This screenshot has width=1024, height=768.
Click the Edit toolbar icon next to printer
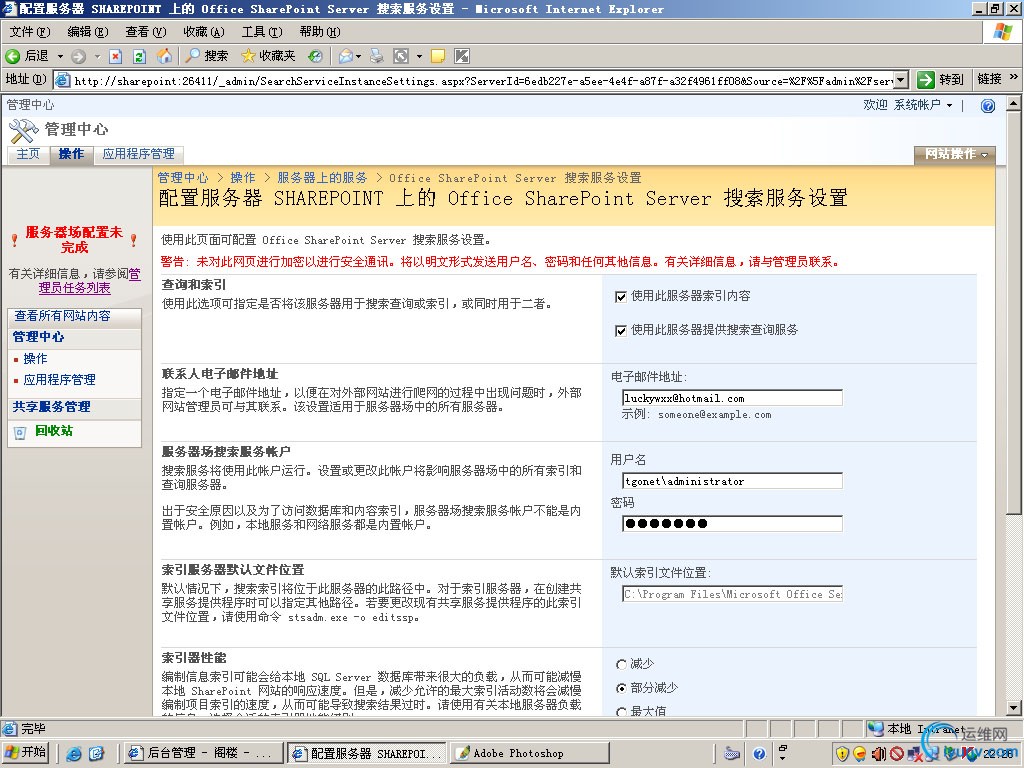coord(401,56)
